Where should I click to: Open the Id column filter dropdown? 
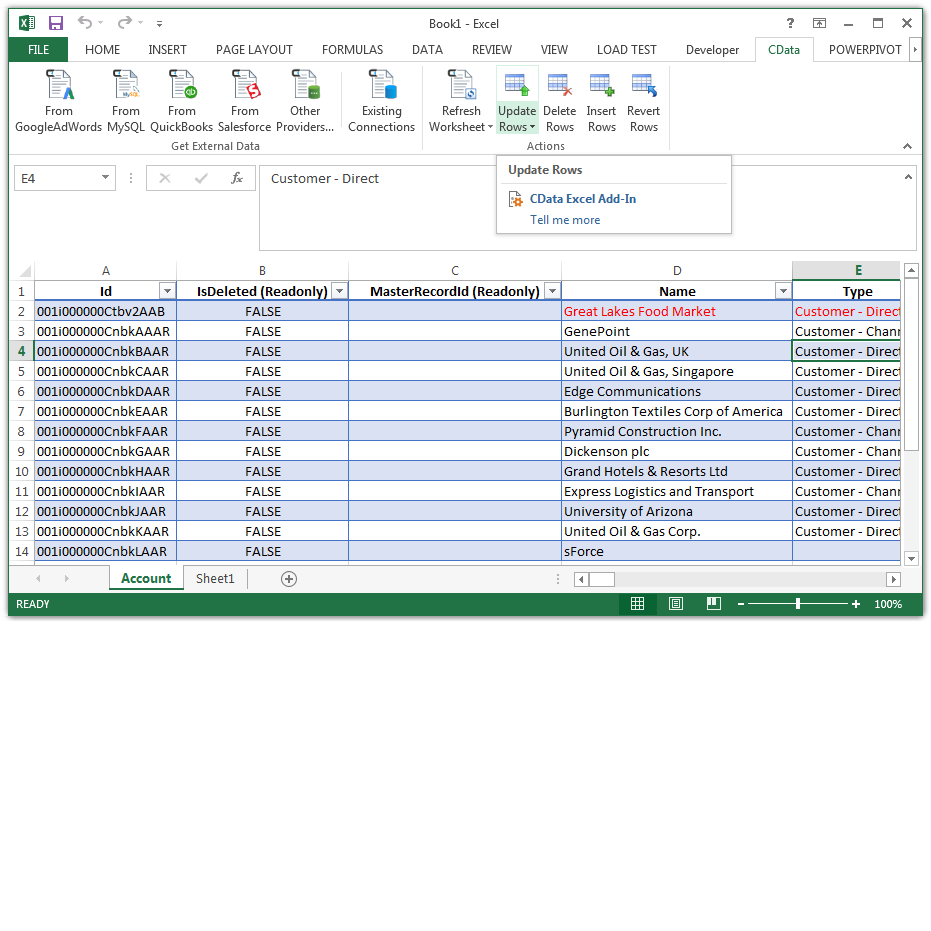pos(167,291)
